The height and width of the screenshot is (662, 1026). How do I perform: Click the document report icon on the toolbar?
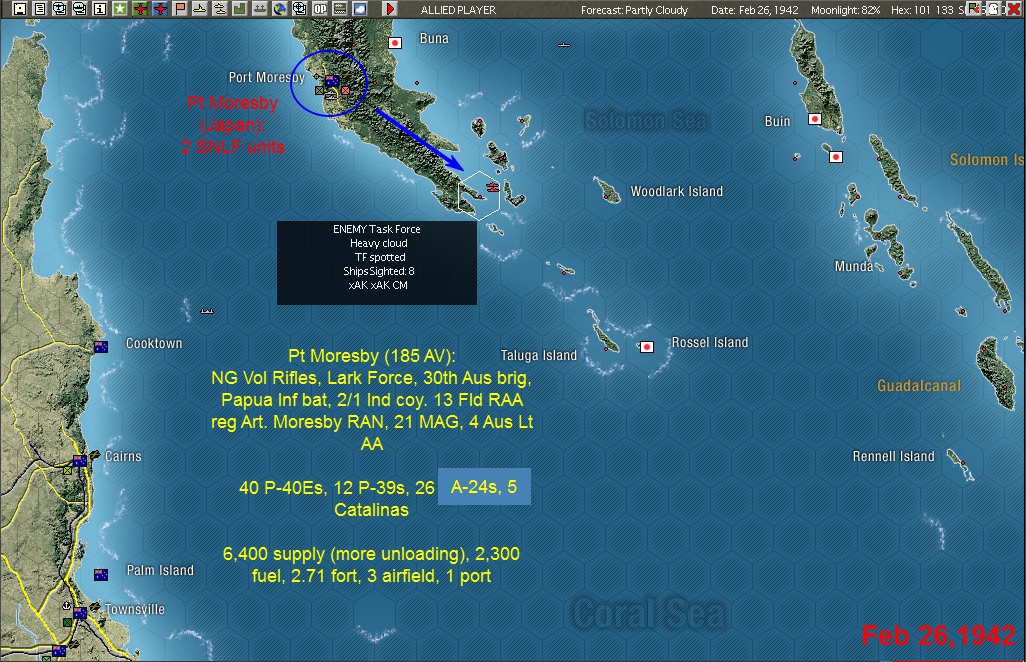39,10
